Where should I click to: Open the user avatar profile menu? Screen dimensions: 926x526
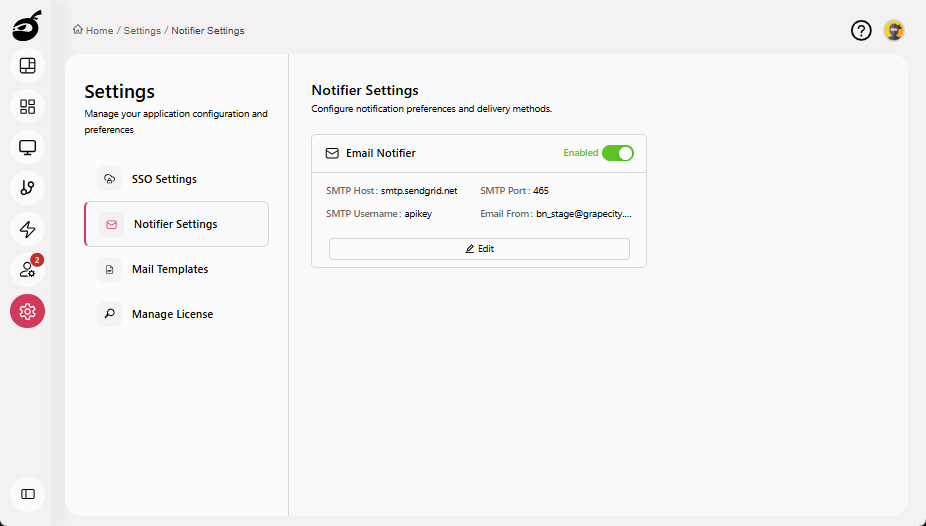click(x=894, y=30)
